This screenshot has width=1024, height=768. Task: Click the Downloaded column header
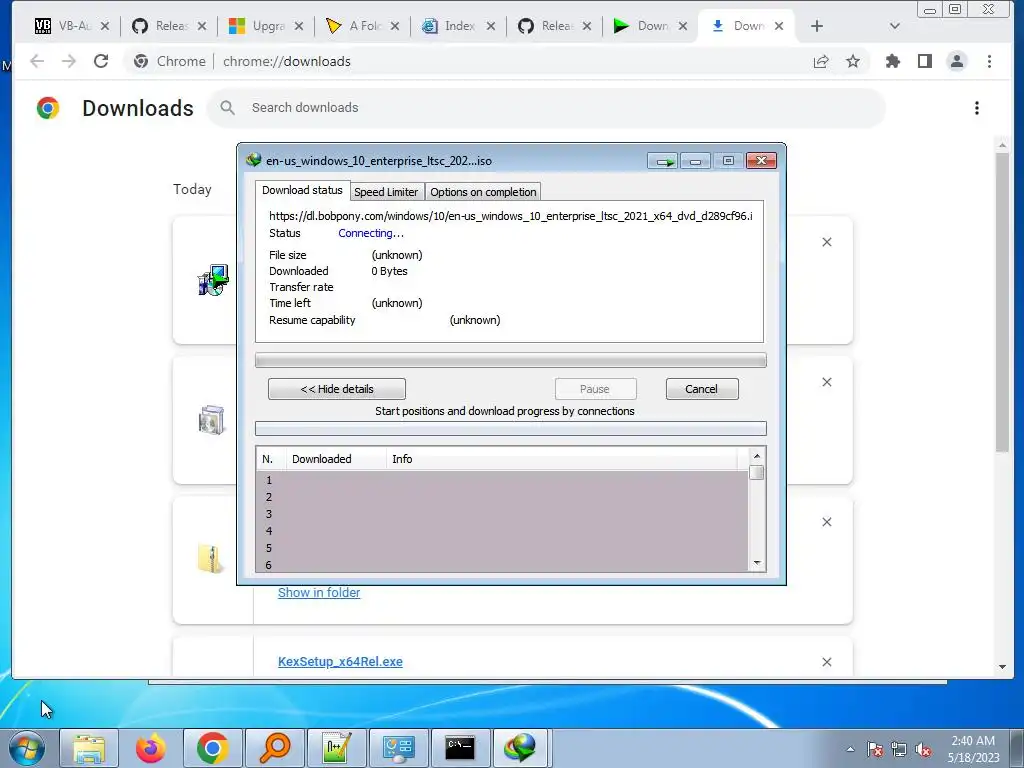tap(336, 459)
